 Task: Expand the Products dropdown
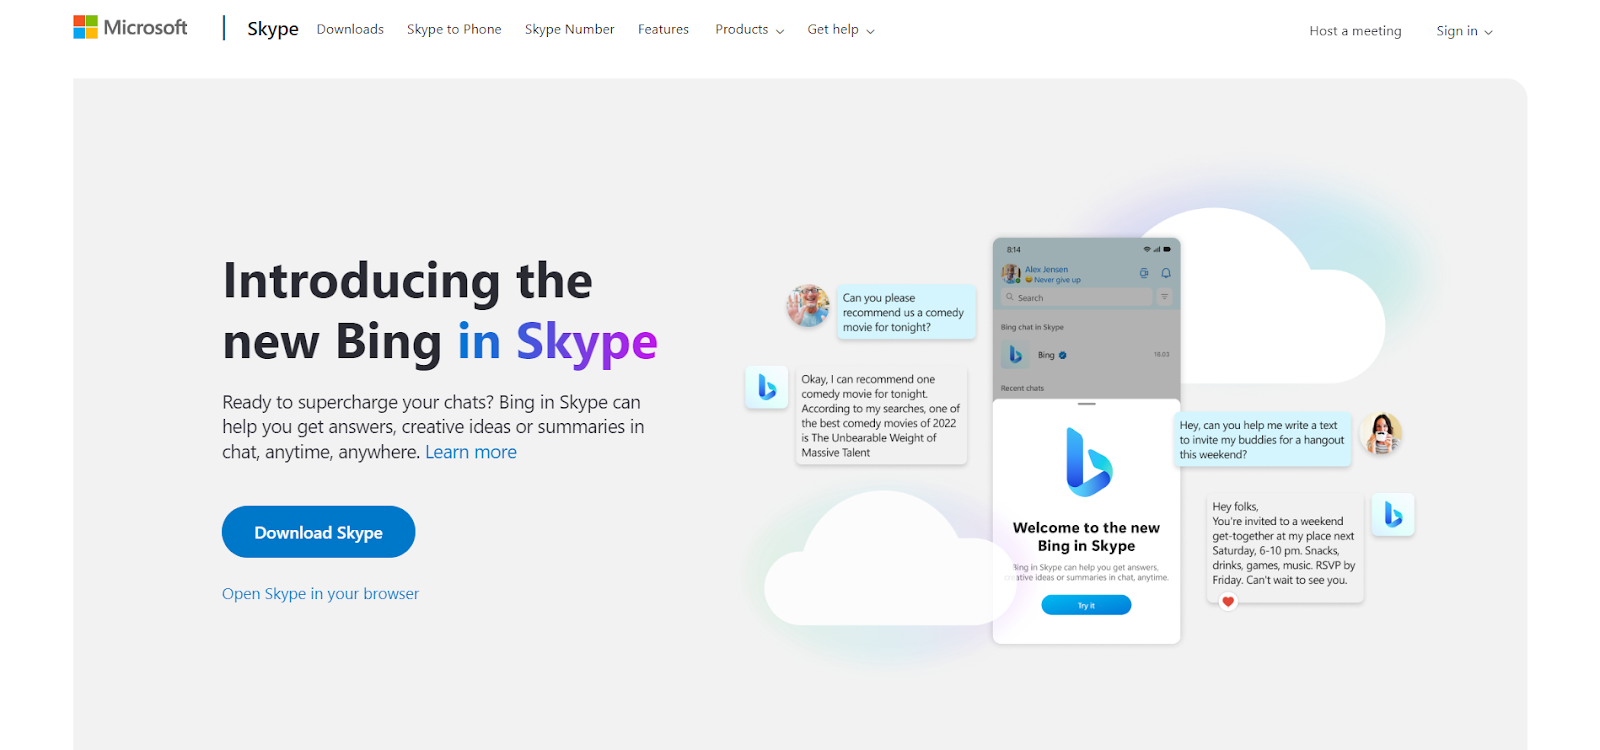tap(749, 29)
